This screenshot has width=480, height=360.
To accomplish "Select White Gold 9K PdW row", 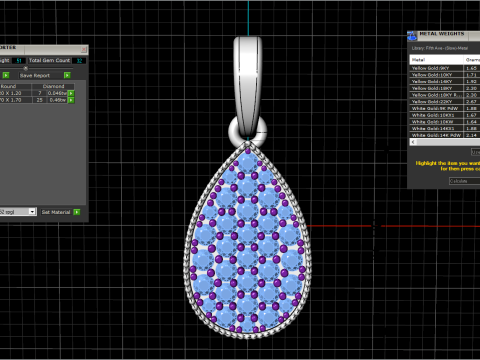I will coord(445,108).
